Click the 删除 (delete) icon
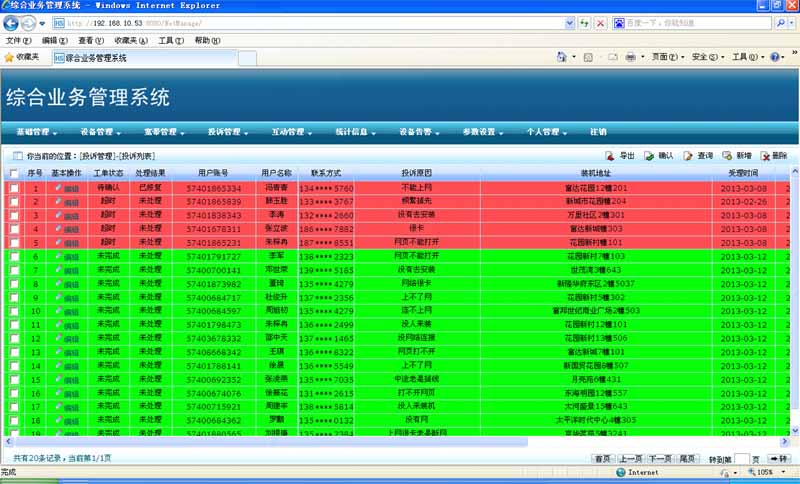Image resolution: width=800 pixels, height=484 pixels. pyautogui.click(x=766, y=156)
